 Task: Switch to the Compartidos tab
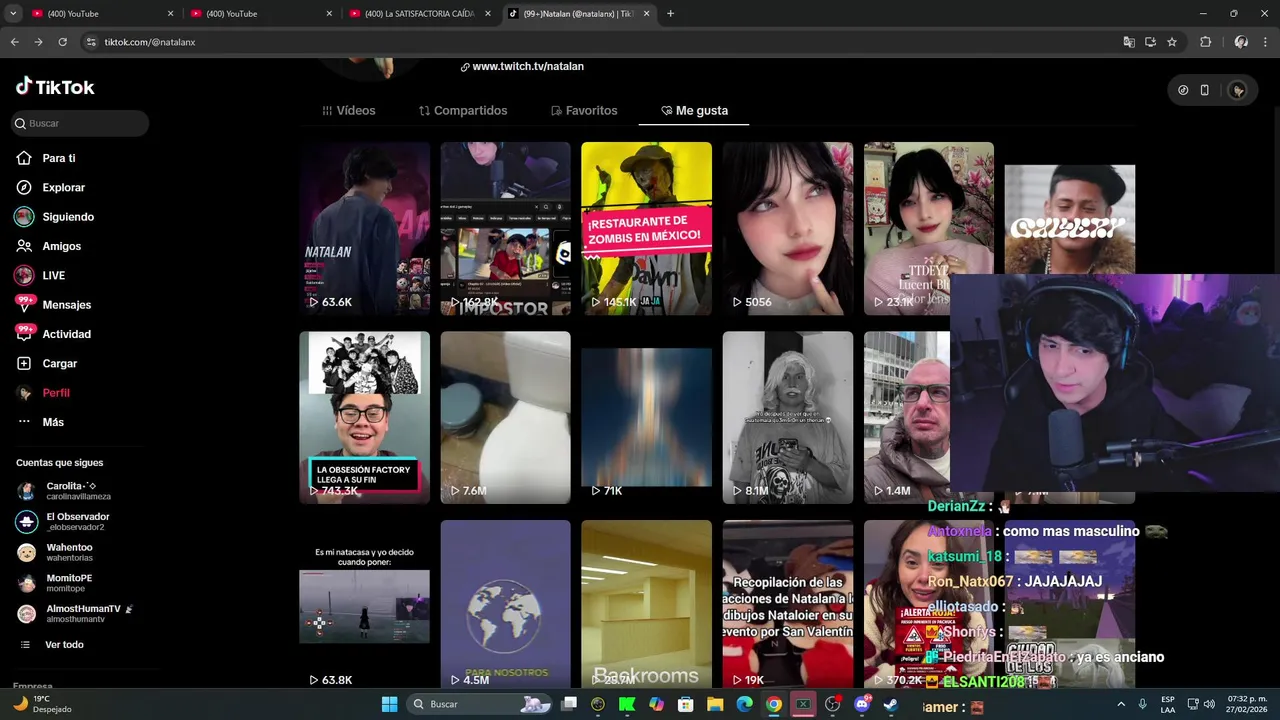coord(463,110)
